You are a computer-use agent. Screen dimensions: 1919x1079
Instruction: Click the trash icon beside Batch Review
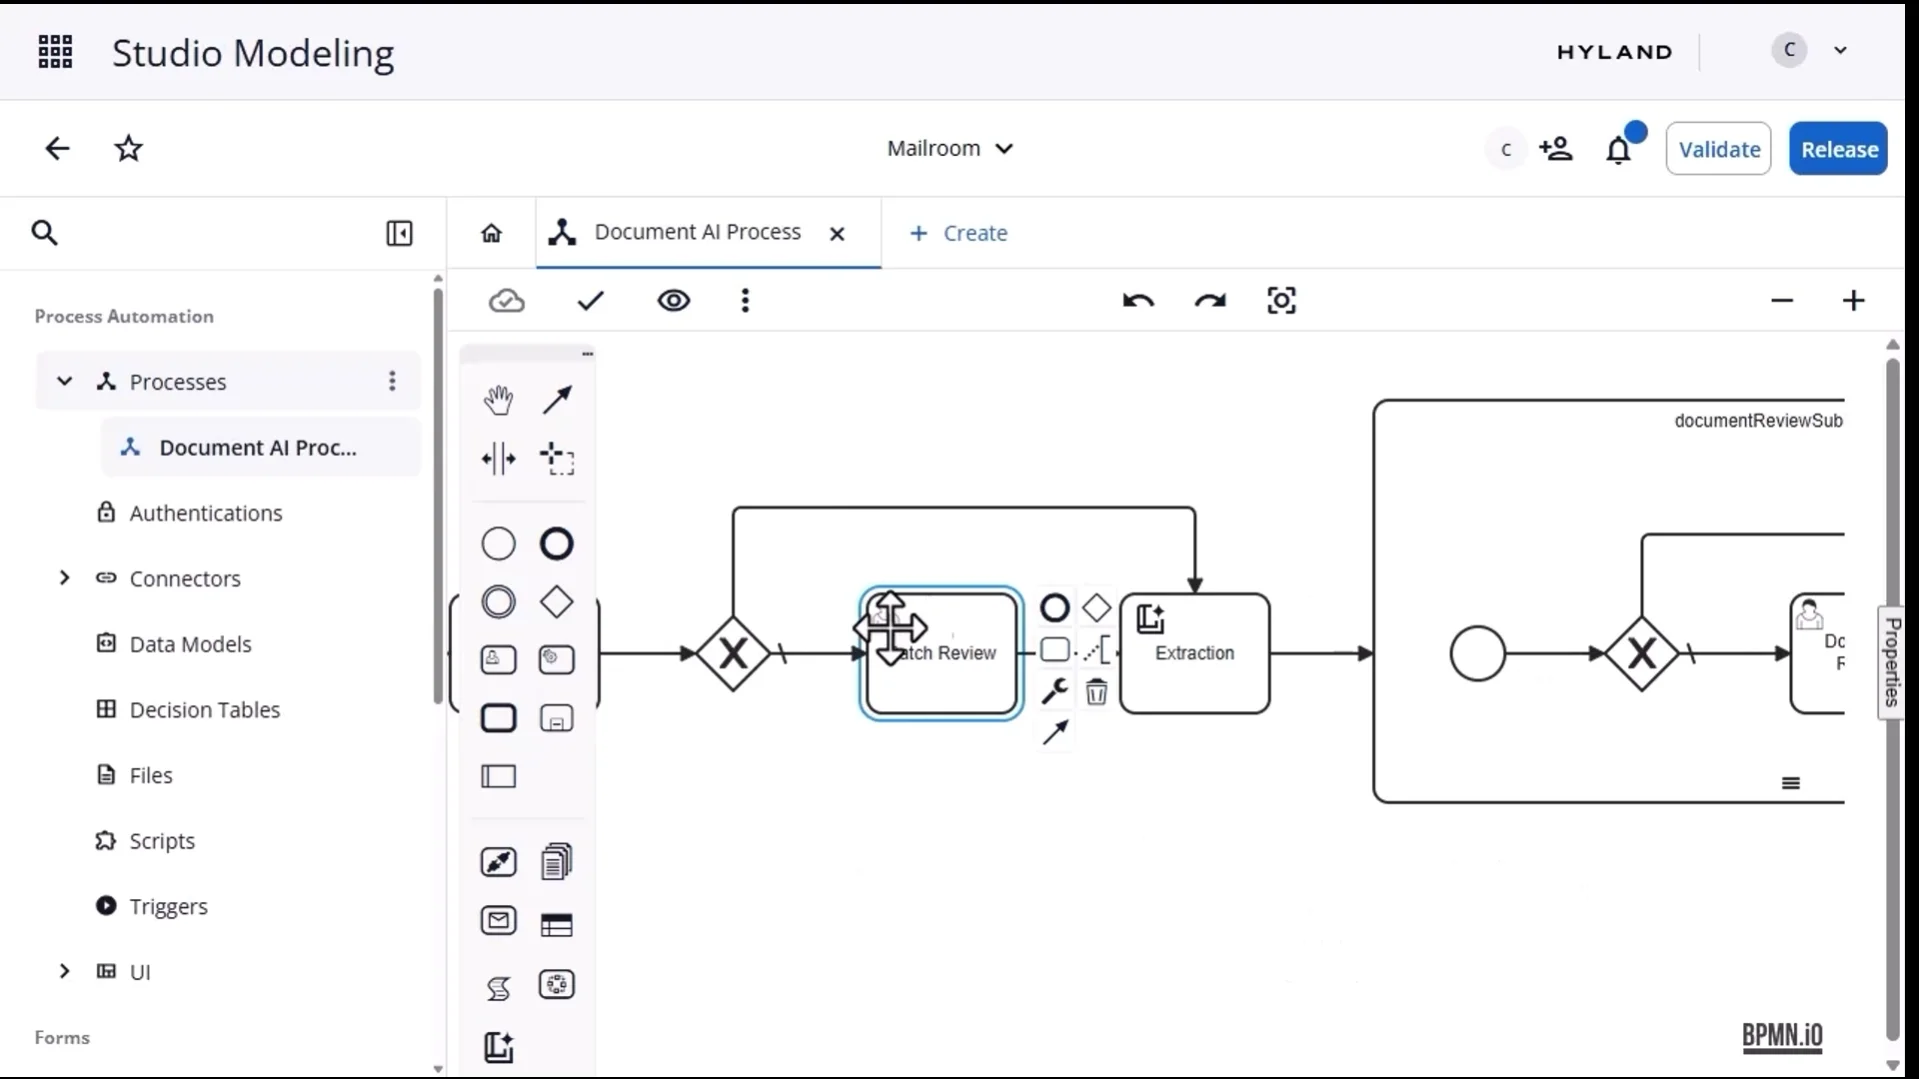pyautogui.click(x=1096, y=692)
